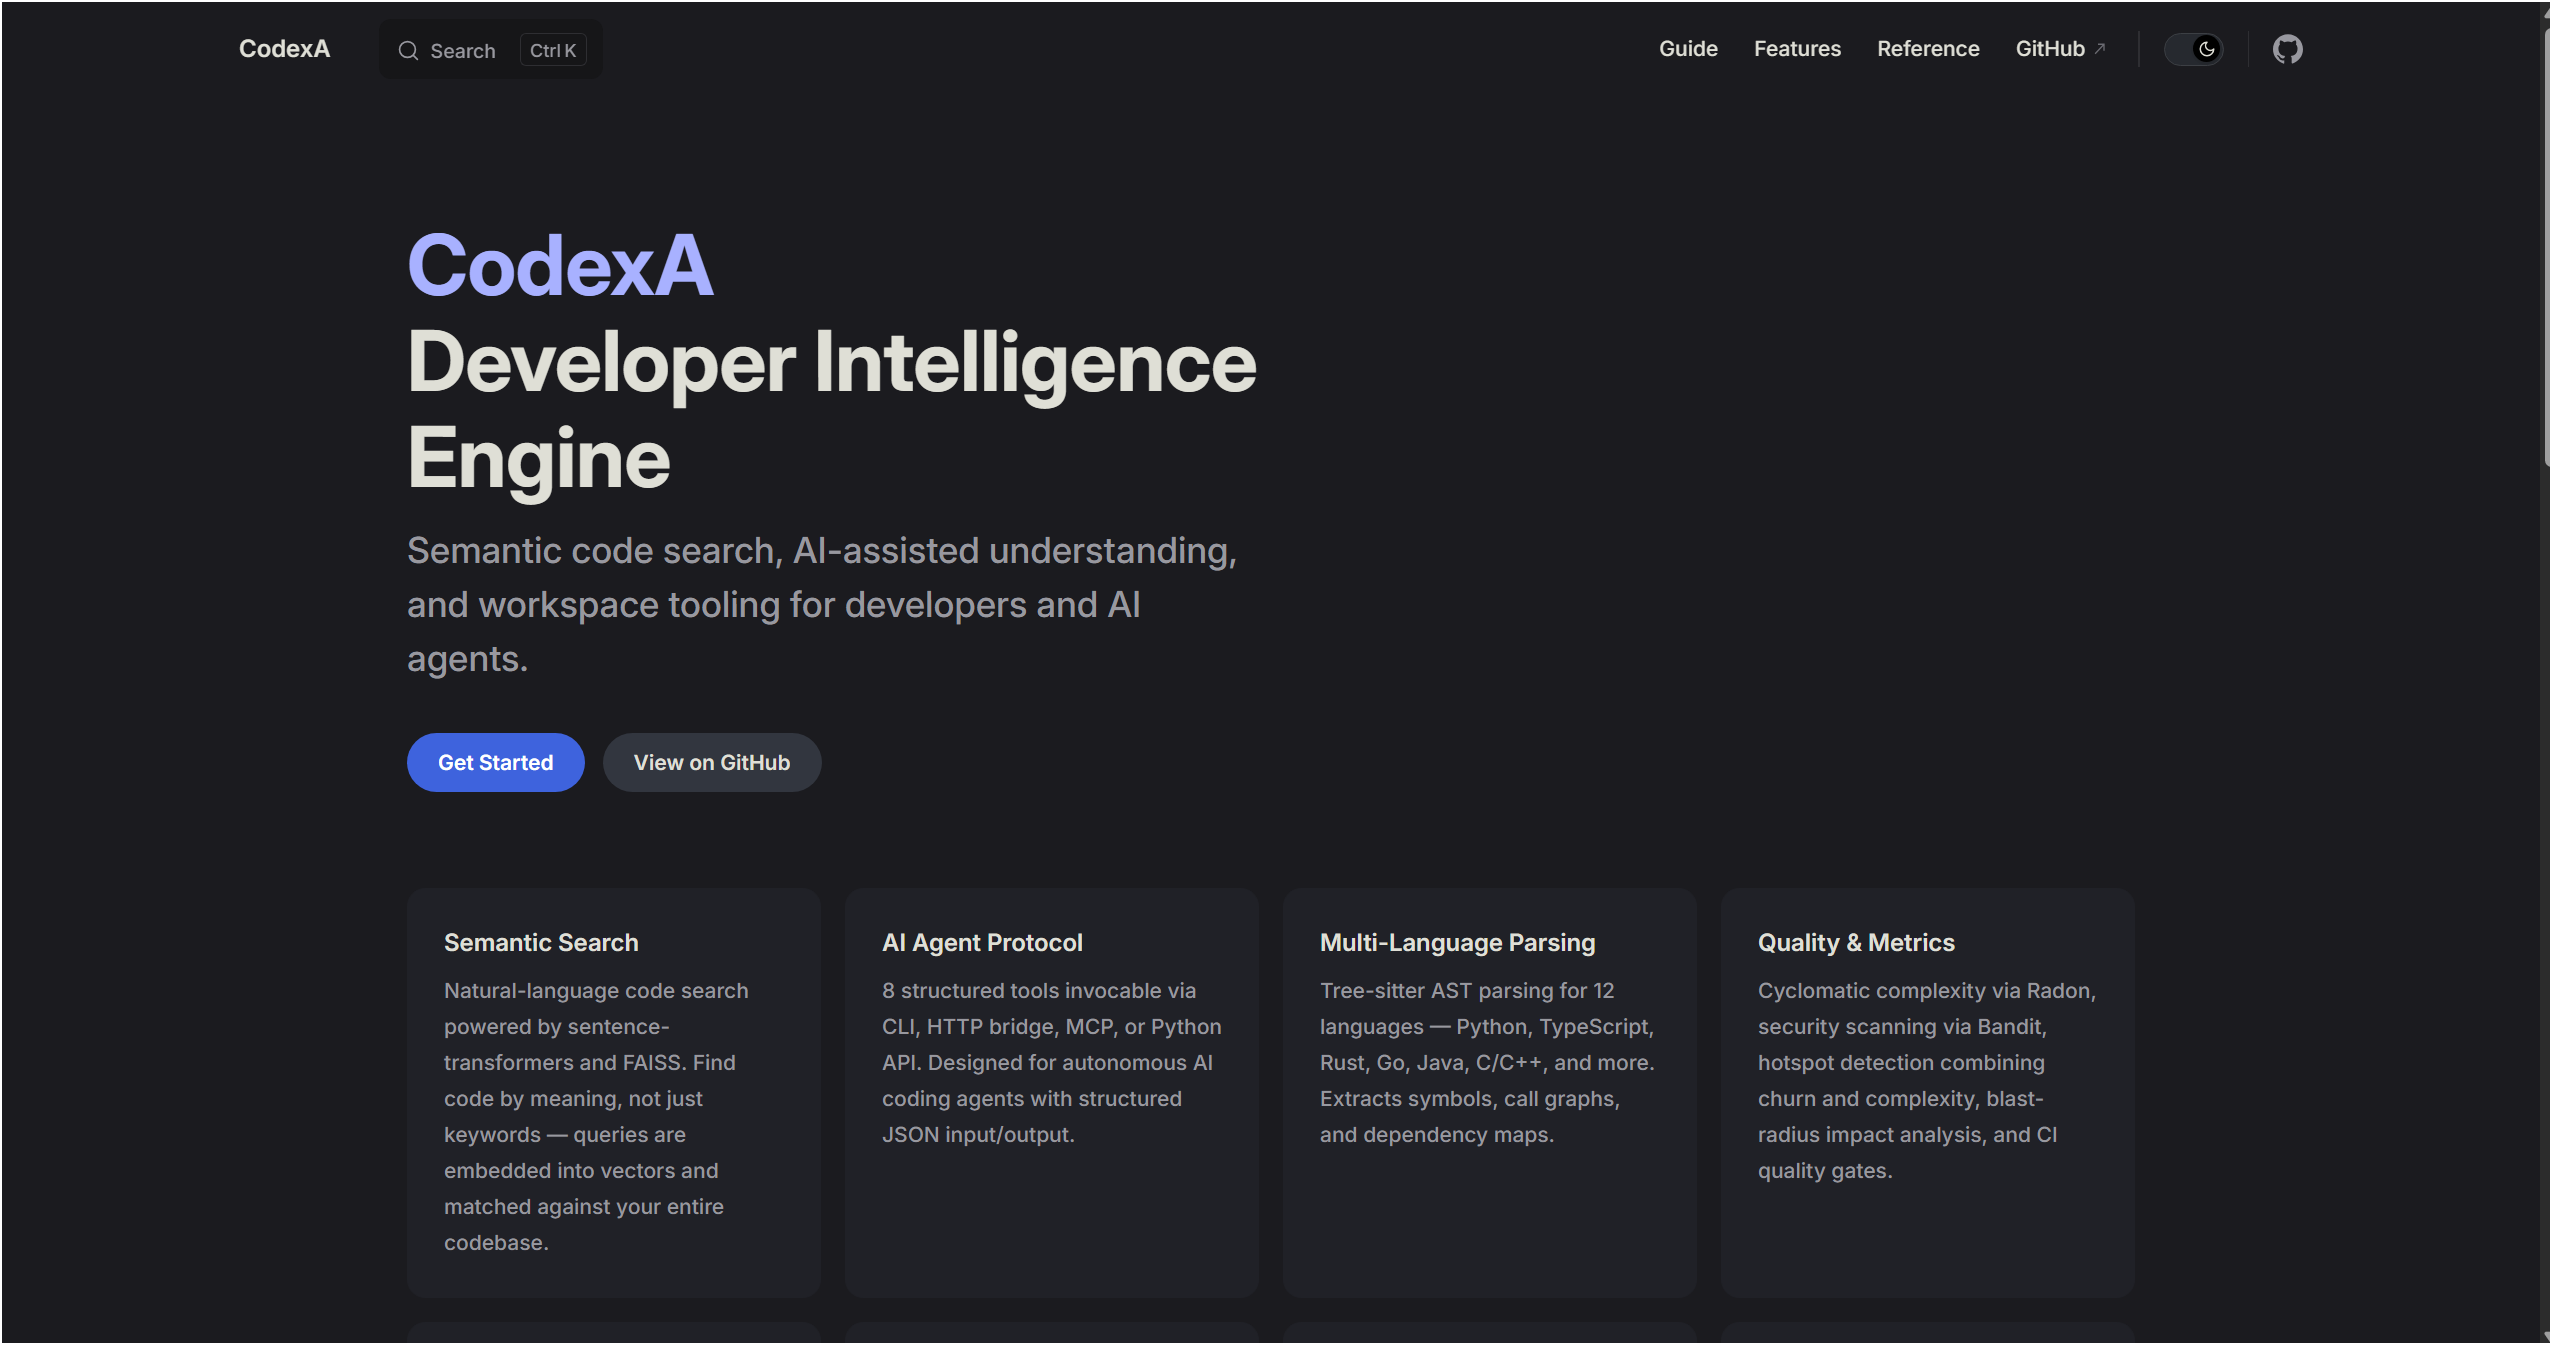Click the search magnifier icon

409,49
